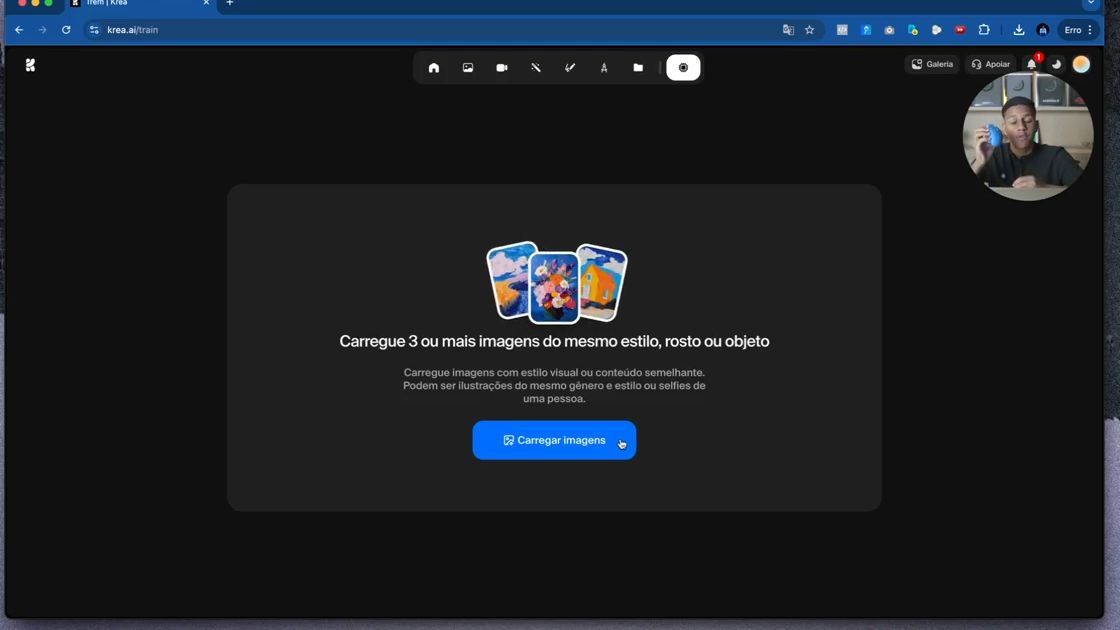The image size is (1120, 630).
Task: Open the folder assets icon in toolbar
Action: point(638,68)
